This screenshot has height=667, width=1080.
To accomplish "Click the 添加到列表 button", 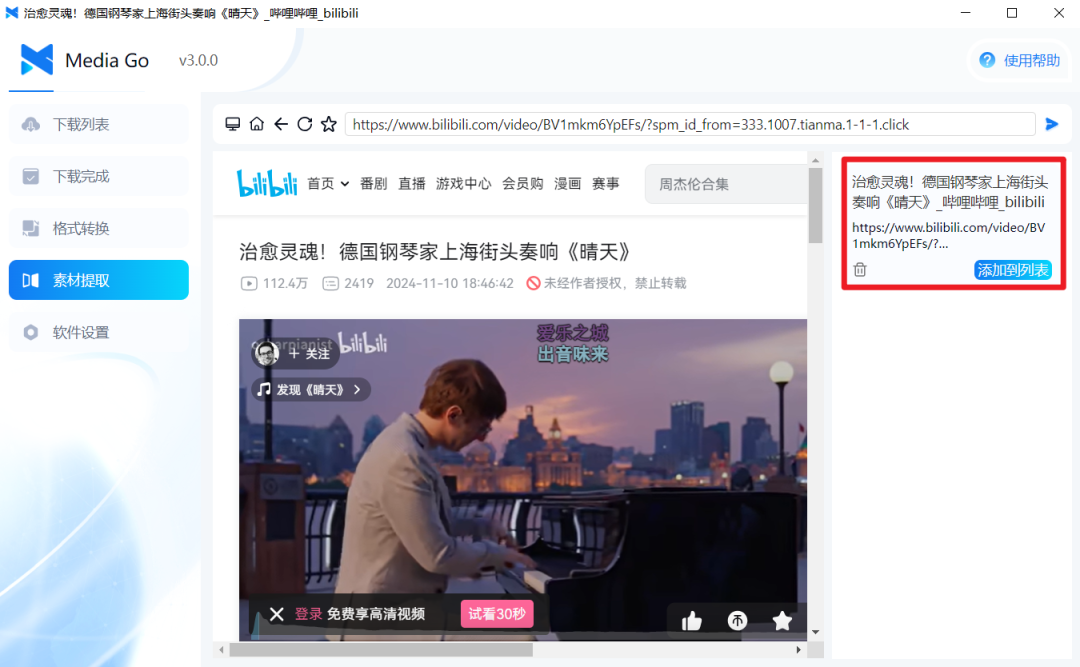I will tap(1012, 270).
